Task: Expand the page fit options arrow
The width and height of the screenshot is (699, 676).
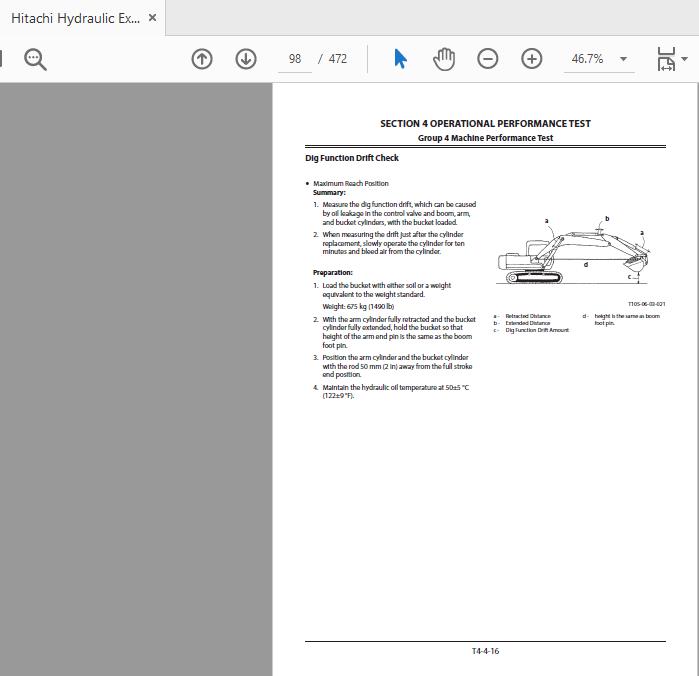Action: coord(684,59)
